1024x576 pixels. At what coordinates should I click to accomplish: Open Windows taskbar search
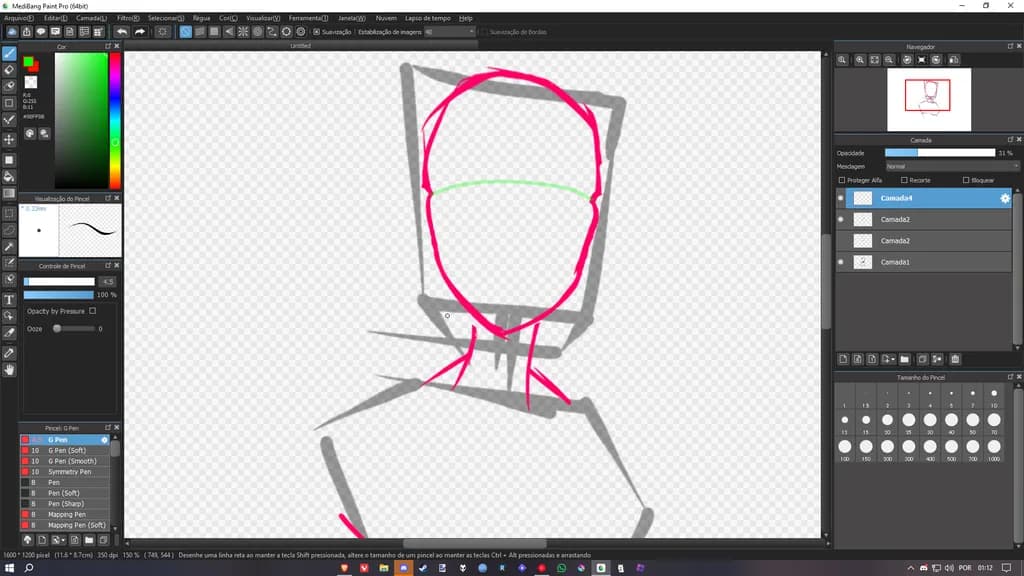[29, 568]
